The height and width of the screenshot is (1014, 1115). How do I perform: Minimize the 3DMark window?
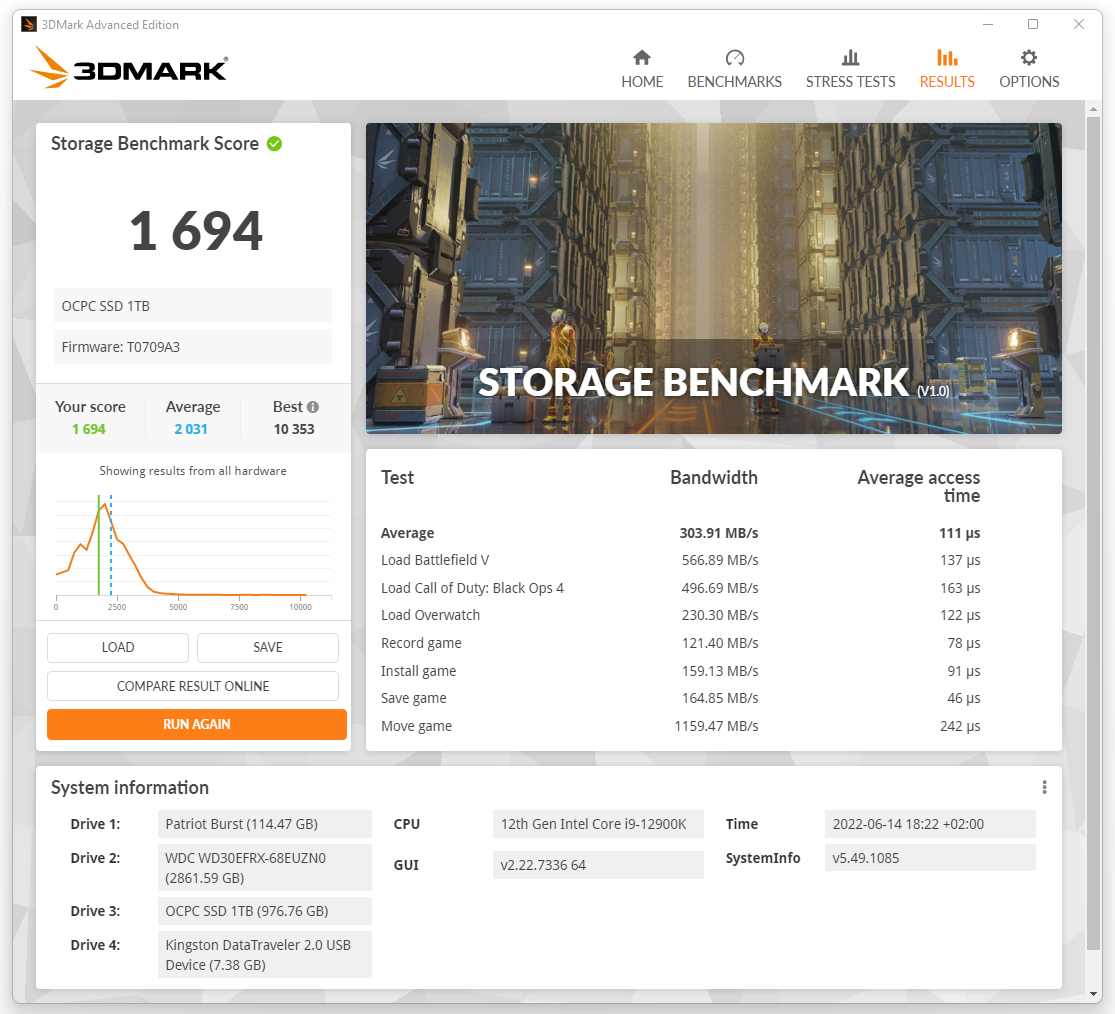(x=988, y=24)
